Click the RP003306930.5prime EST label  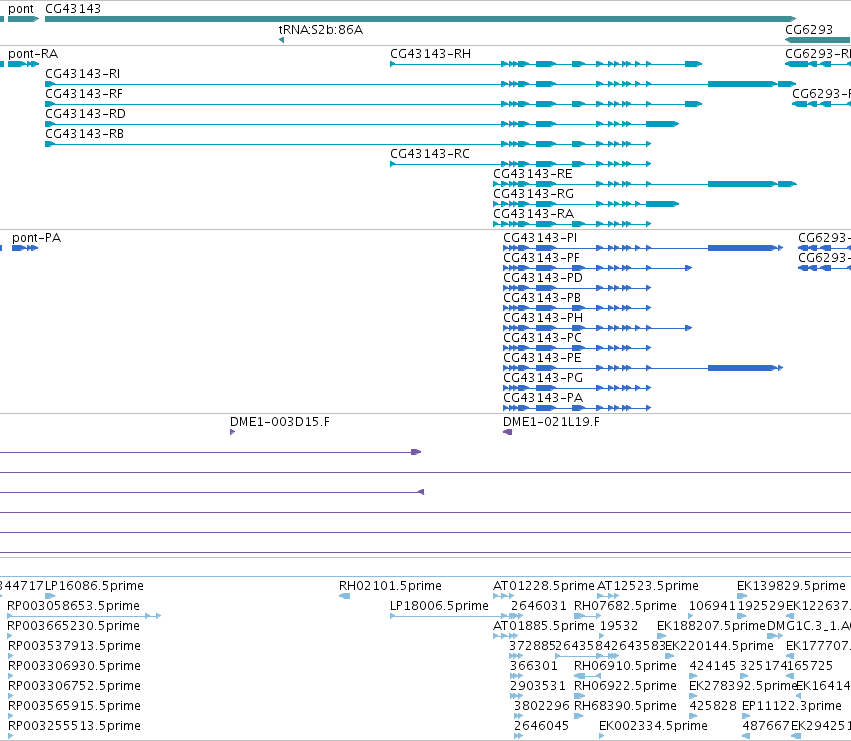(74, 666)
